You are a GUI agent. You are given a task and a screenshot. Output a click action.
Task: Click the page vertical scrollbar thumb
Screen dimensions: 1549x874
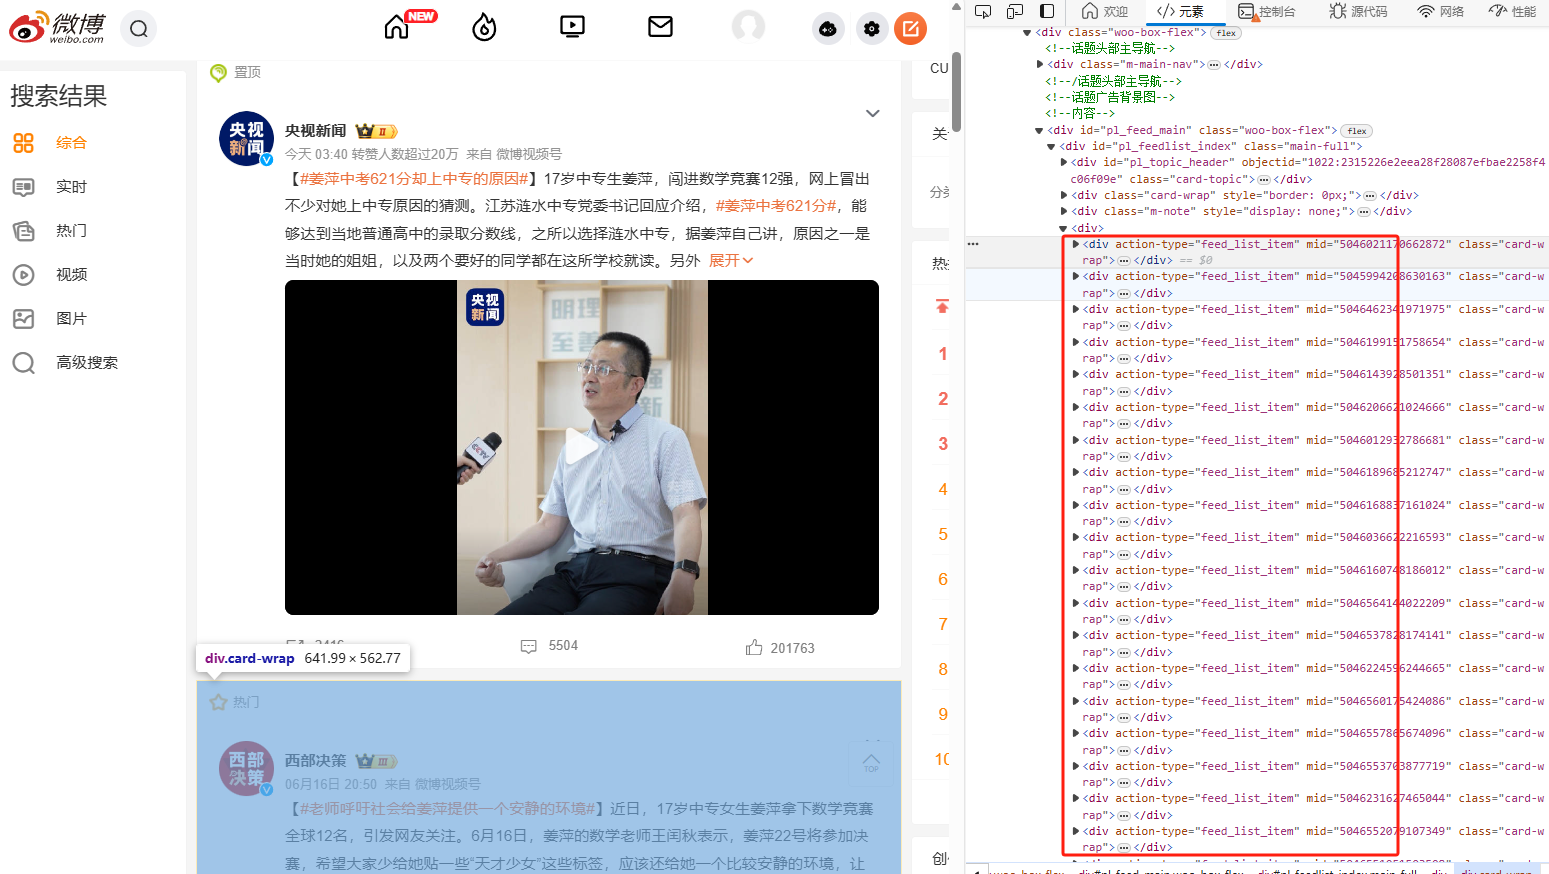(957, 92)
